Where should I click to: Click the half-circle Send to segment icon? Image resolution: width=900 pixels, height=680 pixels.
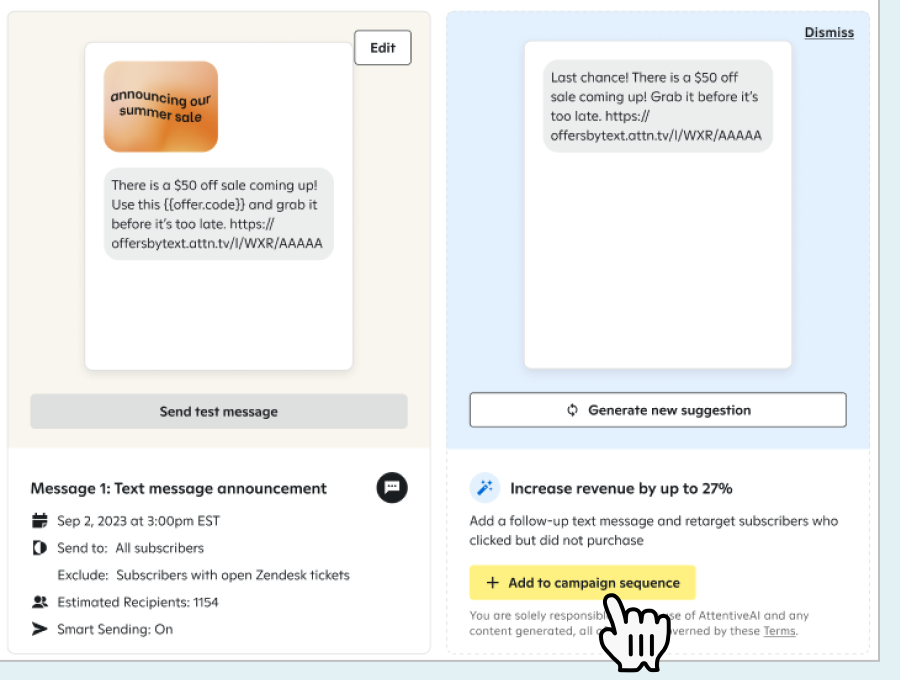(x=40, y=548)
